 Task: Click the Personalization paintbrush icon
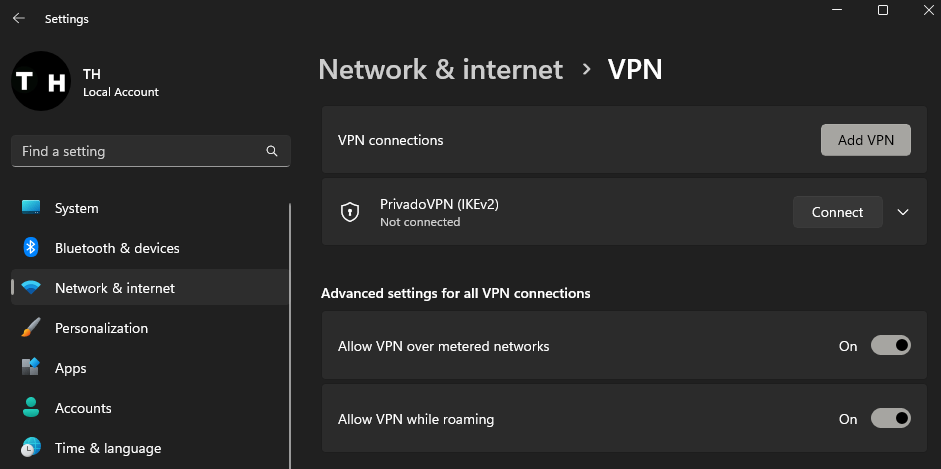click(31, 328)
